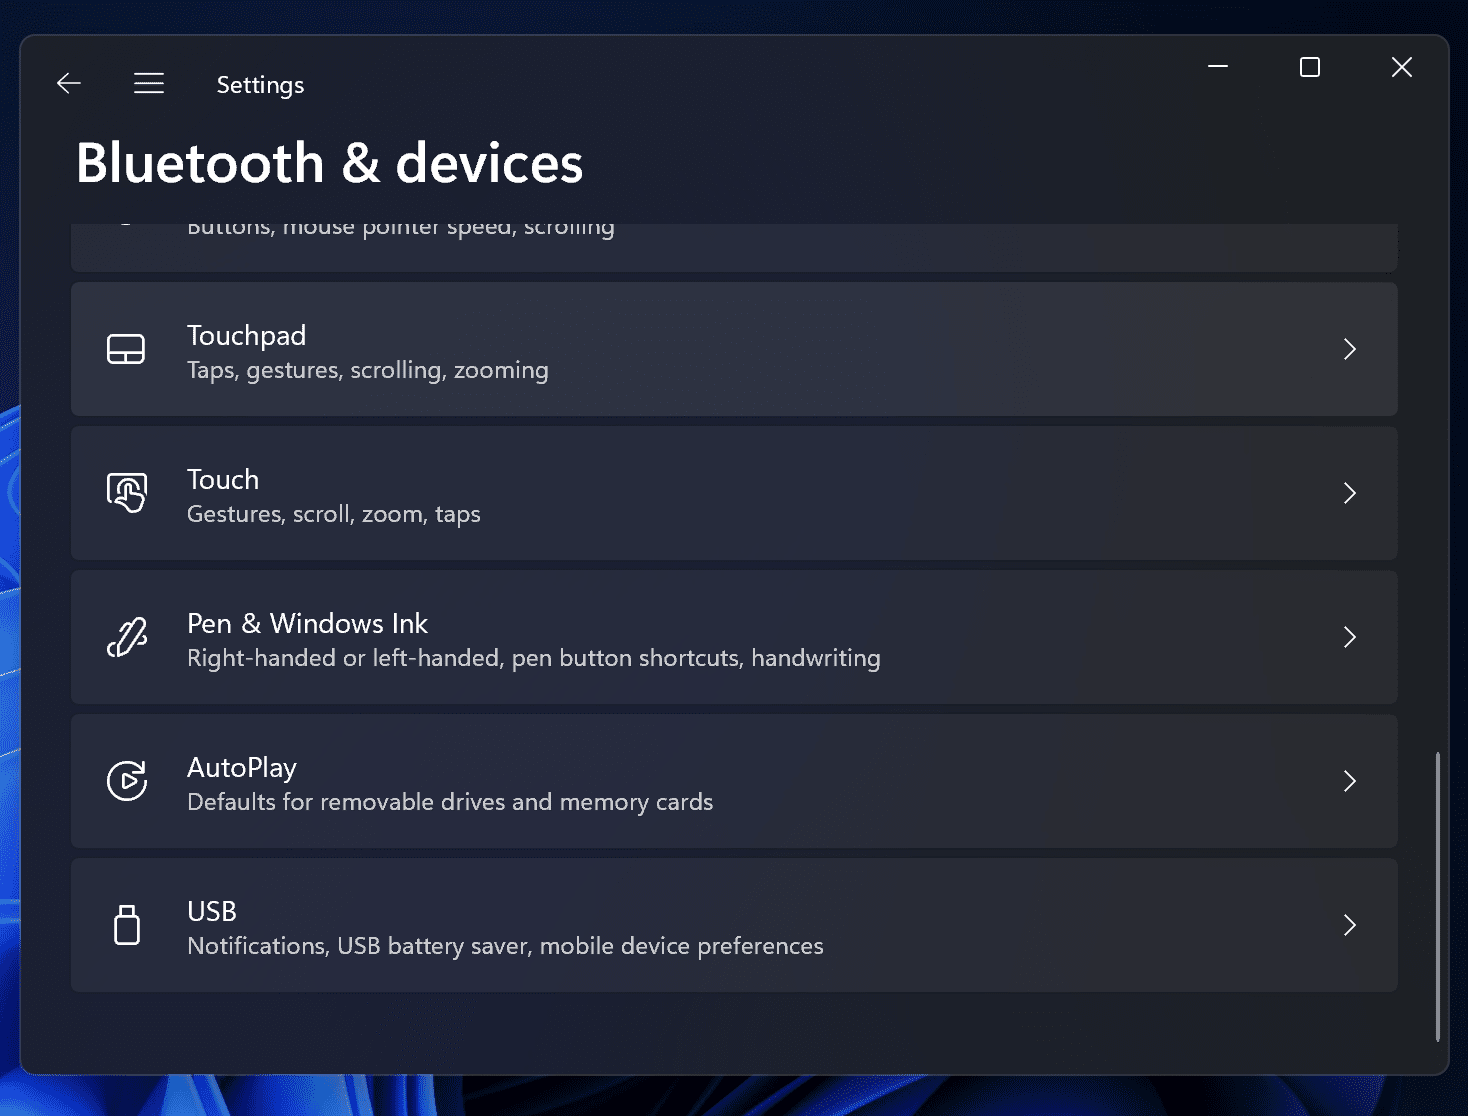Screen dimensions: 1468x1116
Task: Click 'Gestures, scroll, zoom, taps' description
Action: pos(334,514)
